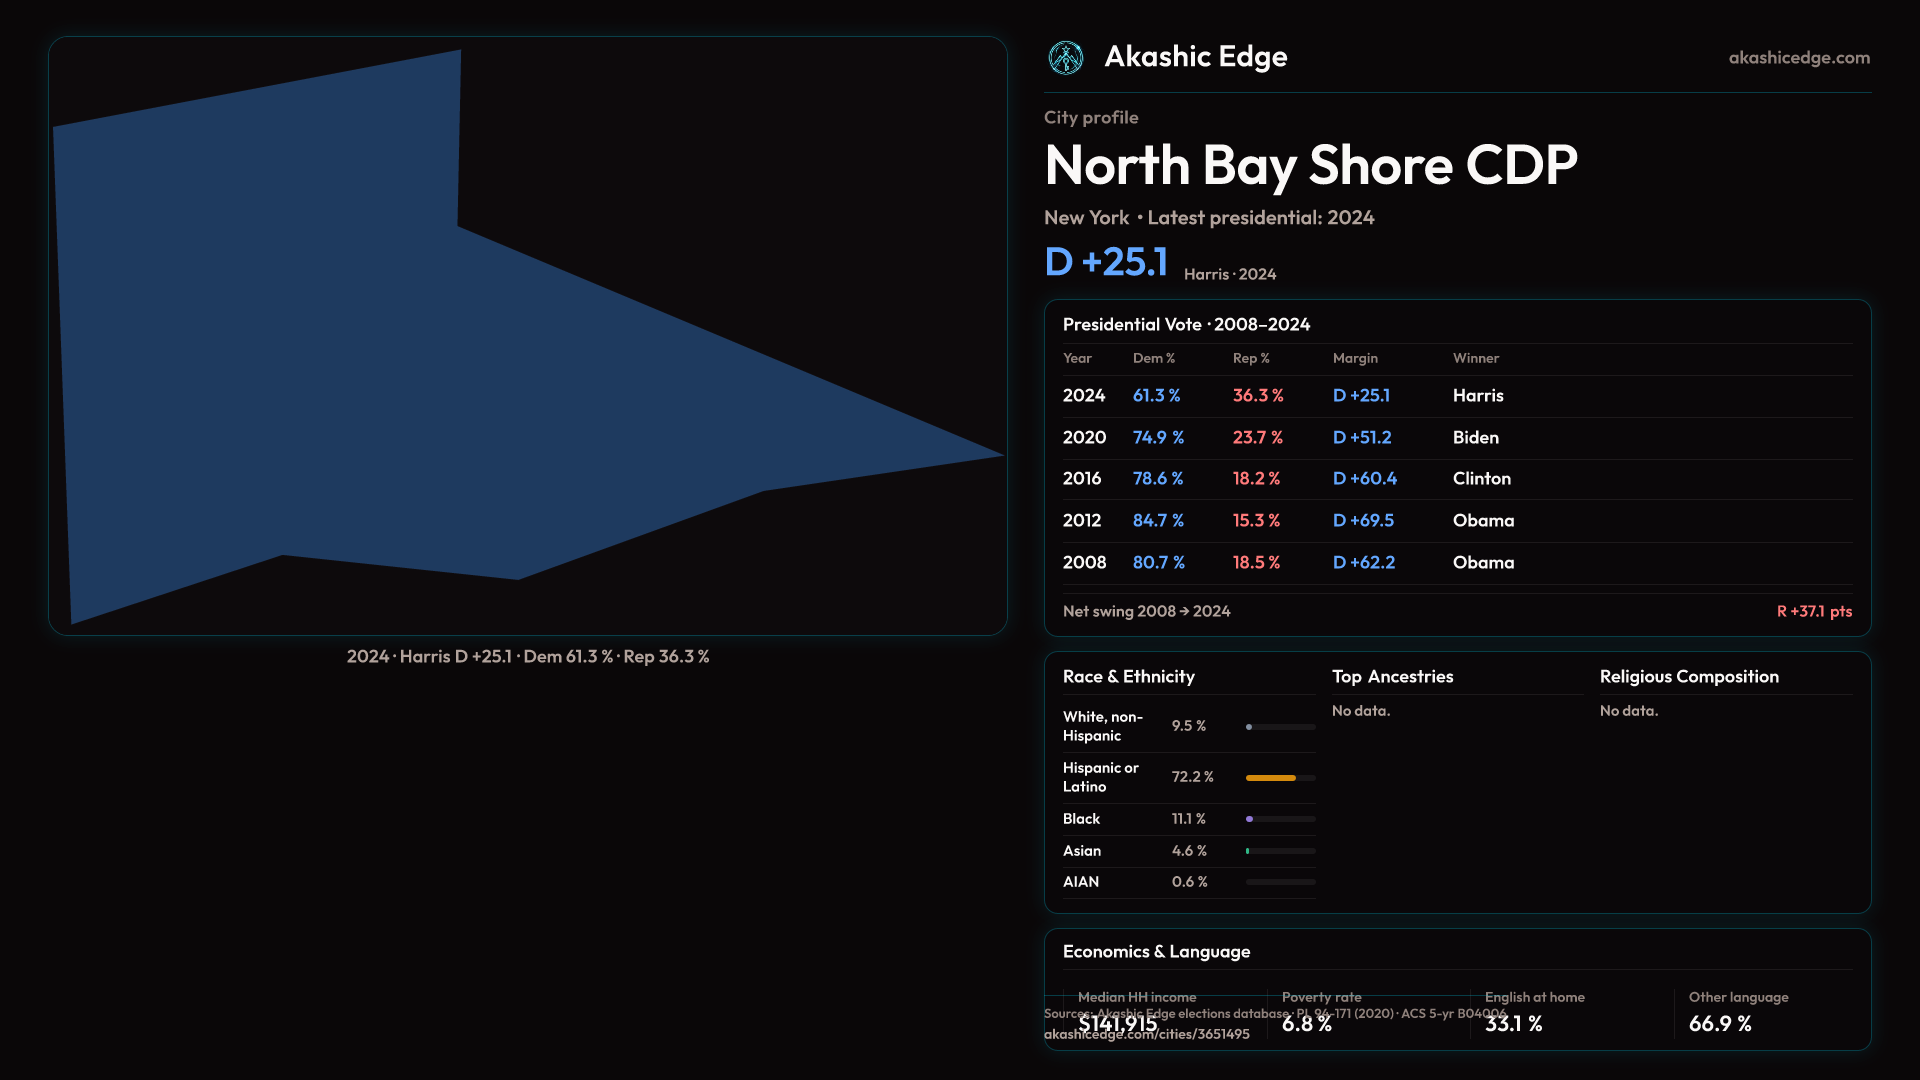
Task: Click the 2016 Clinton winner cell
Action: point(1481,479)
